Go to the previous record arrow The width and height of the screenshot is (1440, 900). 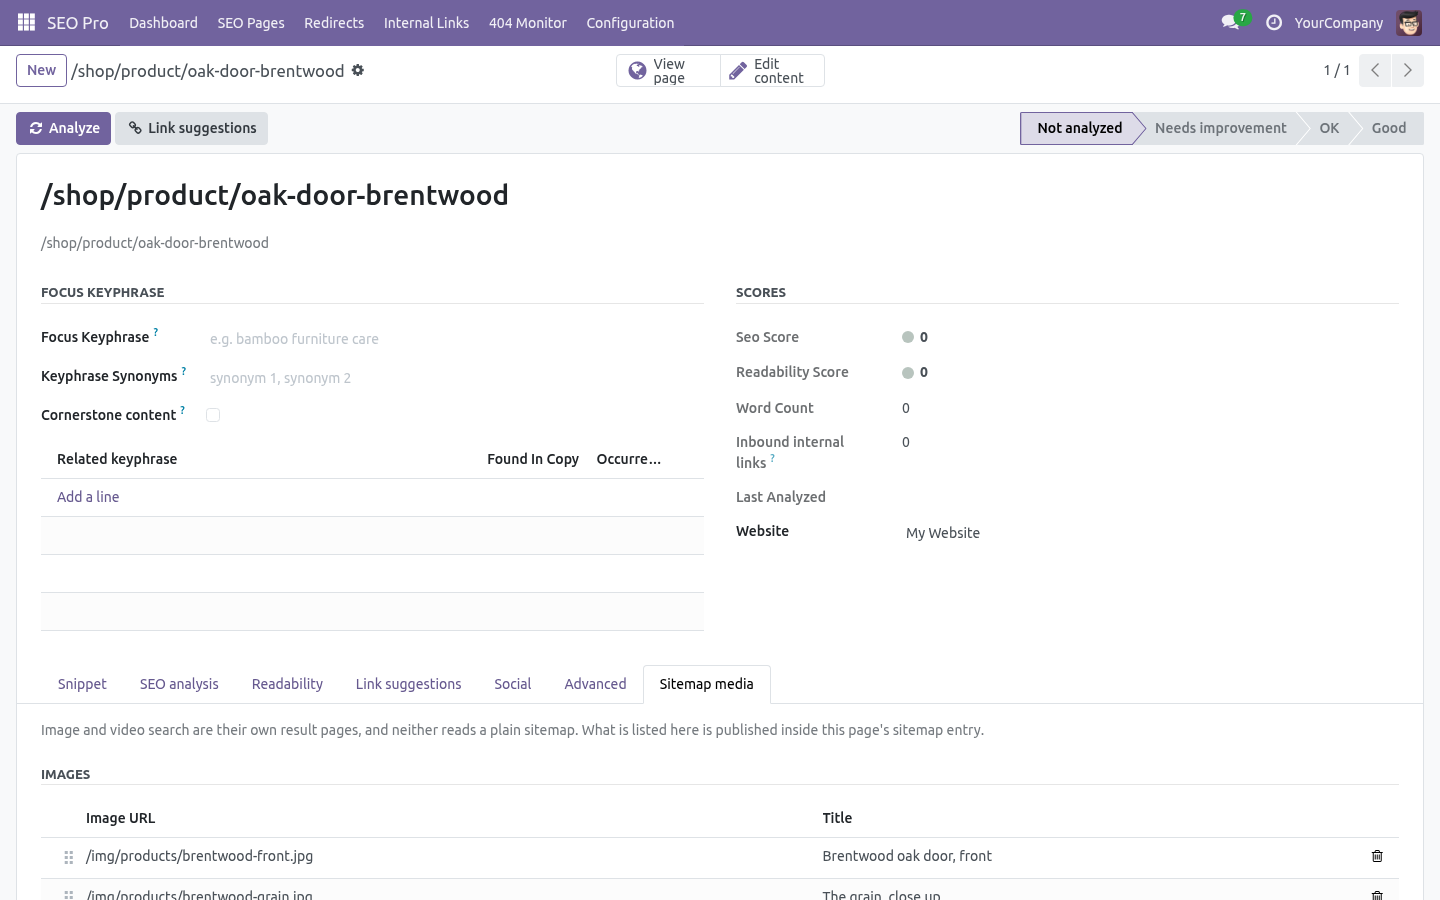(x=1375, y=70)
